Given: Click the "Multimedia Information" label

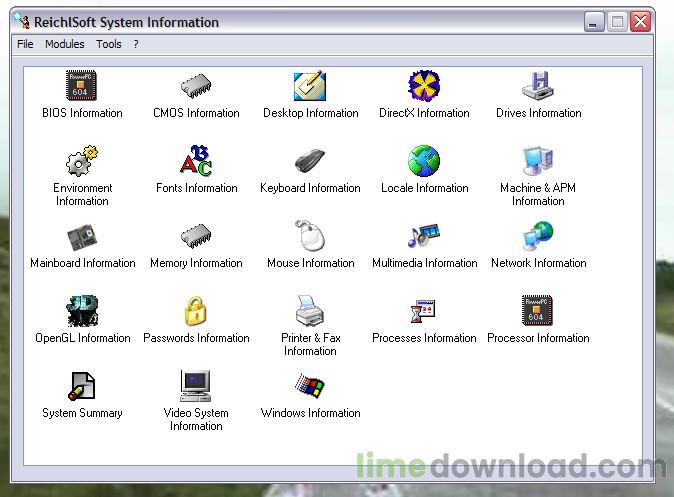Looking at the screenshot, I should coord(424,263).
